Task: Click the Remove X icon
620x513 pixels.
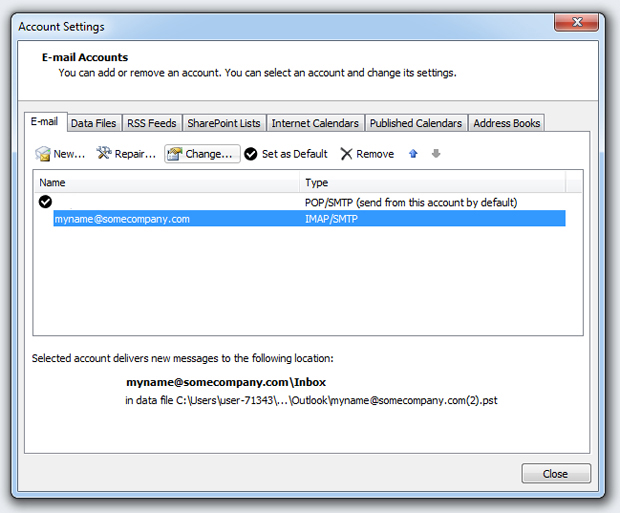Action: (x=347, y=154)
